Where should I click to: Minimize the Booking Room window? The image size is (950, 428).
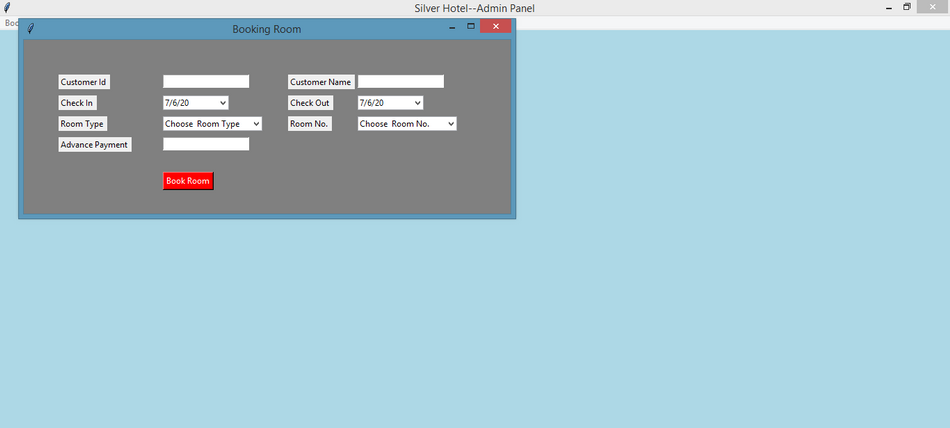(x=450, y=28)
